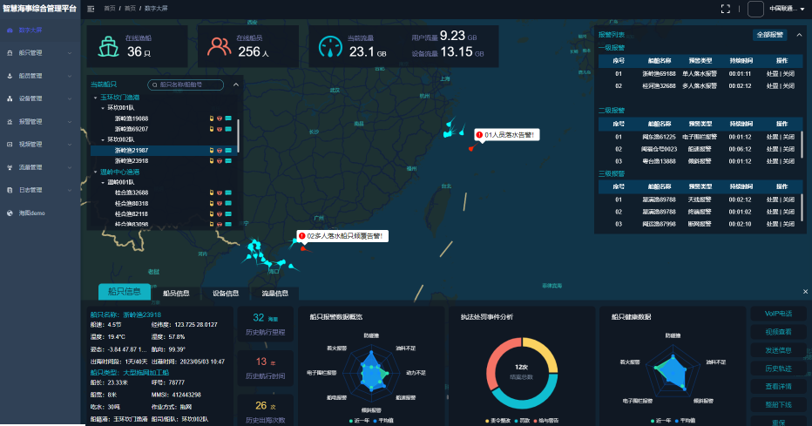Select the 温岭中心渔港 tree node

(120, 172)
